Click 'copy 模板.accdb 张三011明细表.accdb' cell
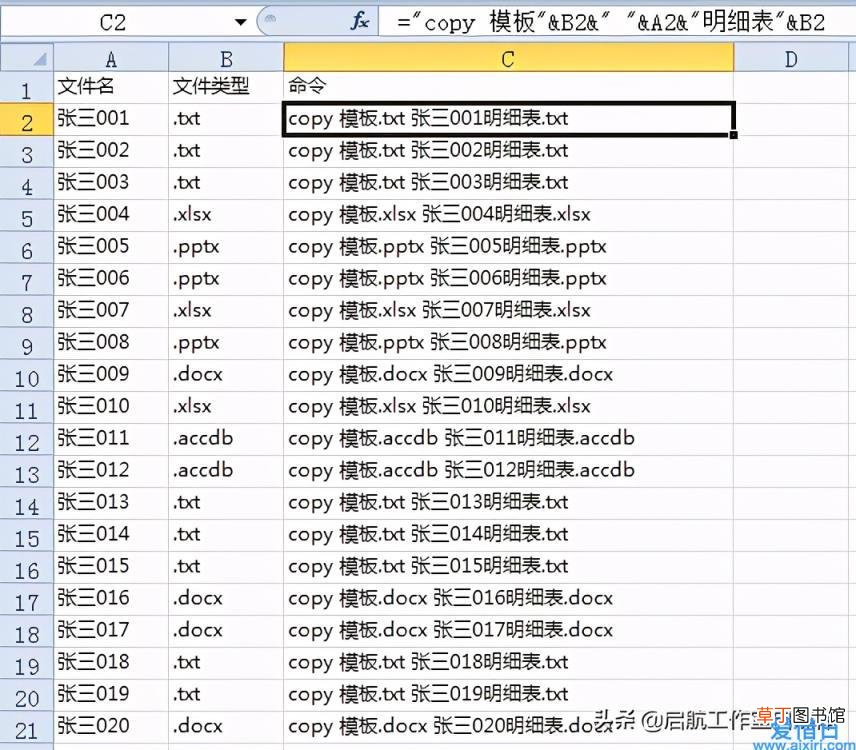 pyautogui.click(x=508, y=439)
